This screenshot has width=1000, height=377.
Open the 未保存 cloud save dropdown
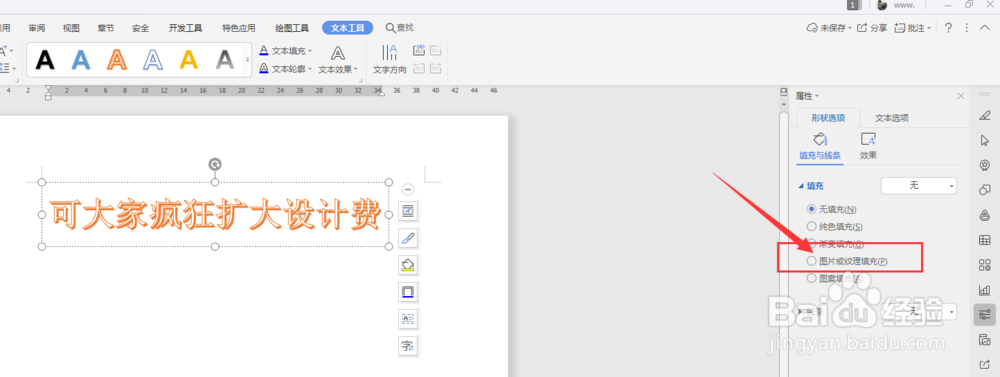pos(829,28)
